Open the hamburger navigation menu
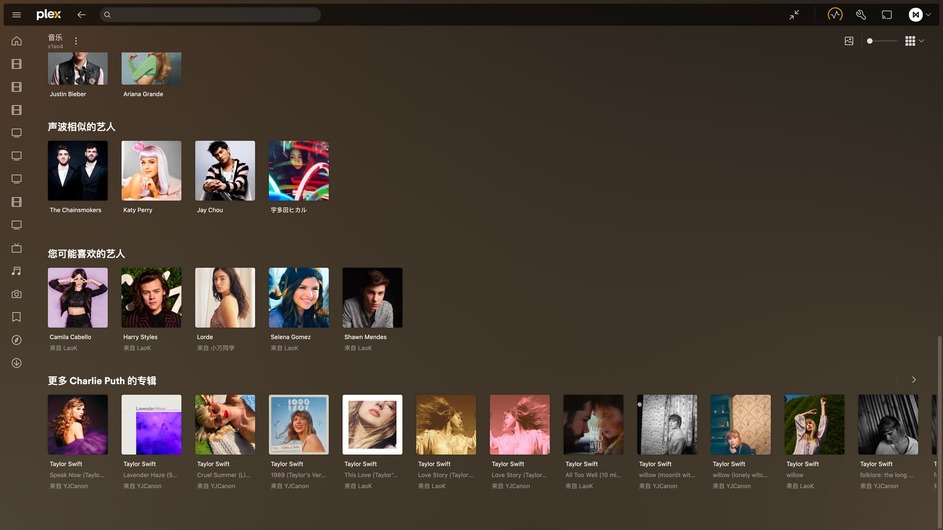 coord(16,14)
